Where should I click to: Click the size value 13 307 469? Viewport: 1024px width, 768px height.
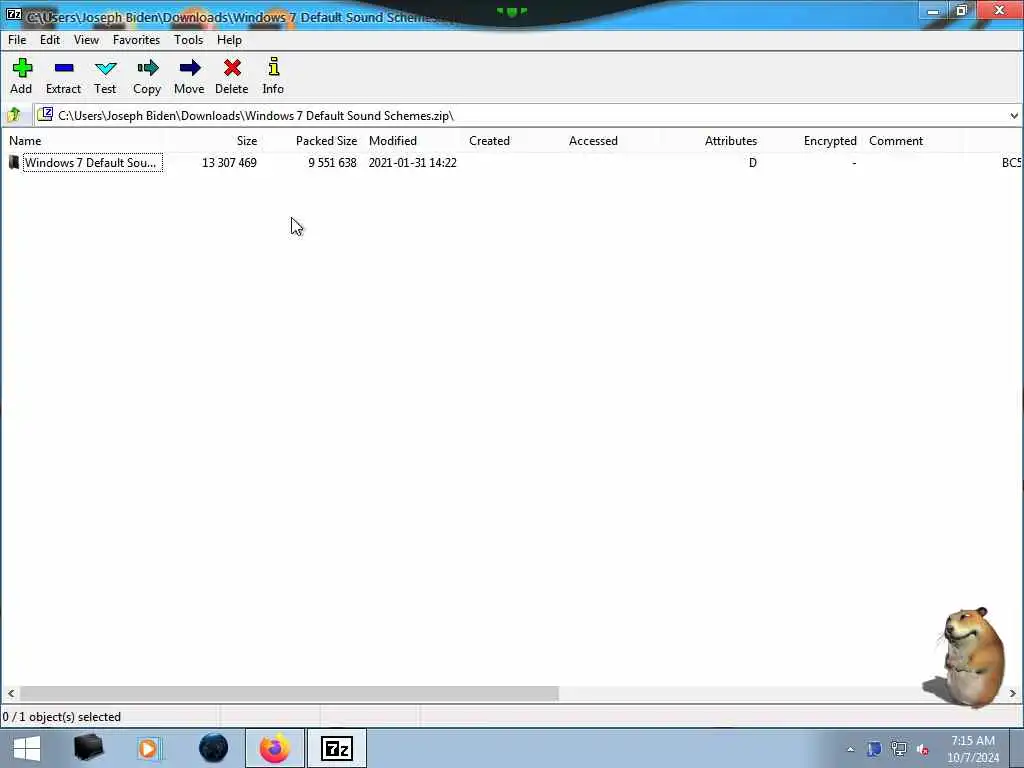(x=229, y=163)
